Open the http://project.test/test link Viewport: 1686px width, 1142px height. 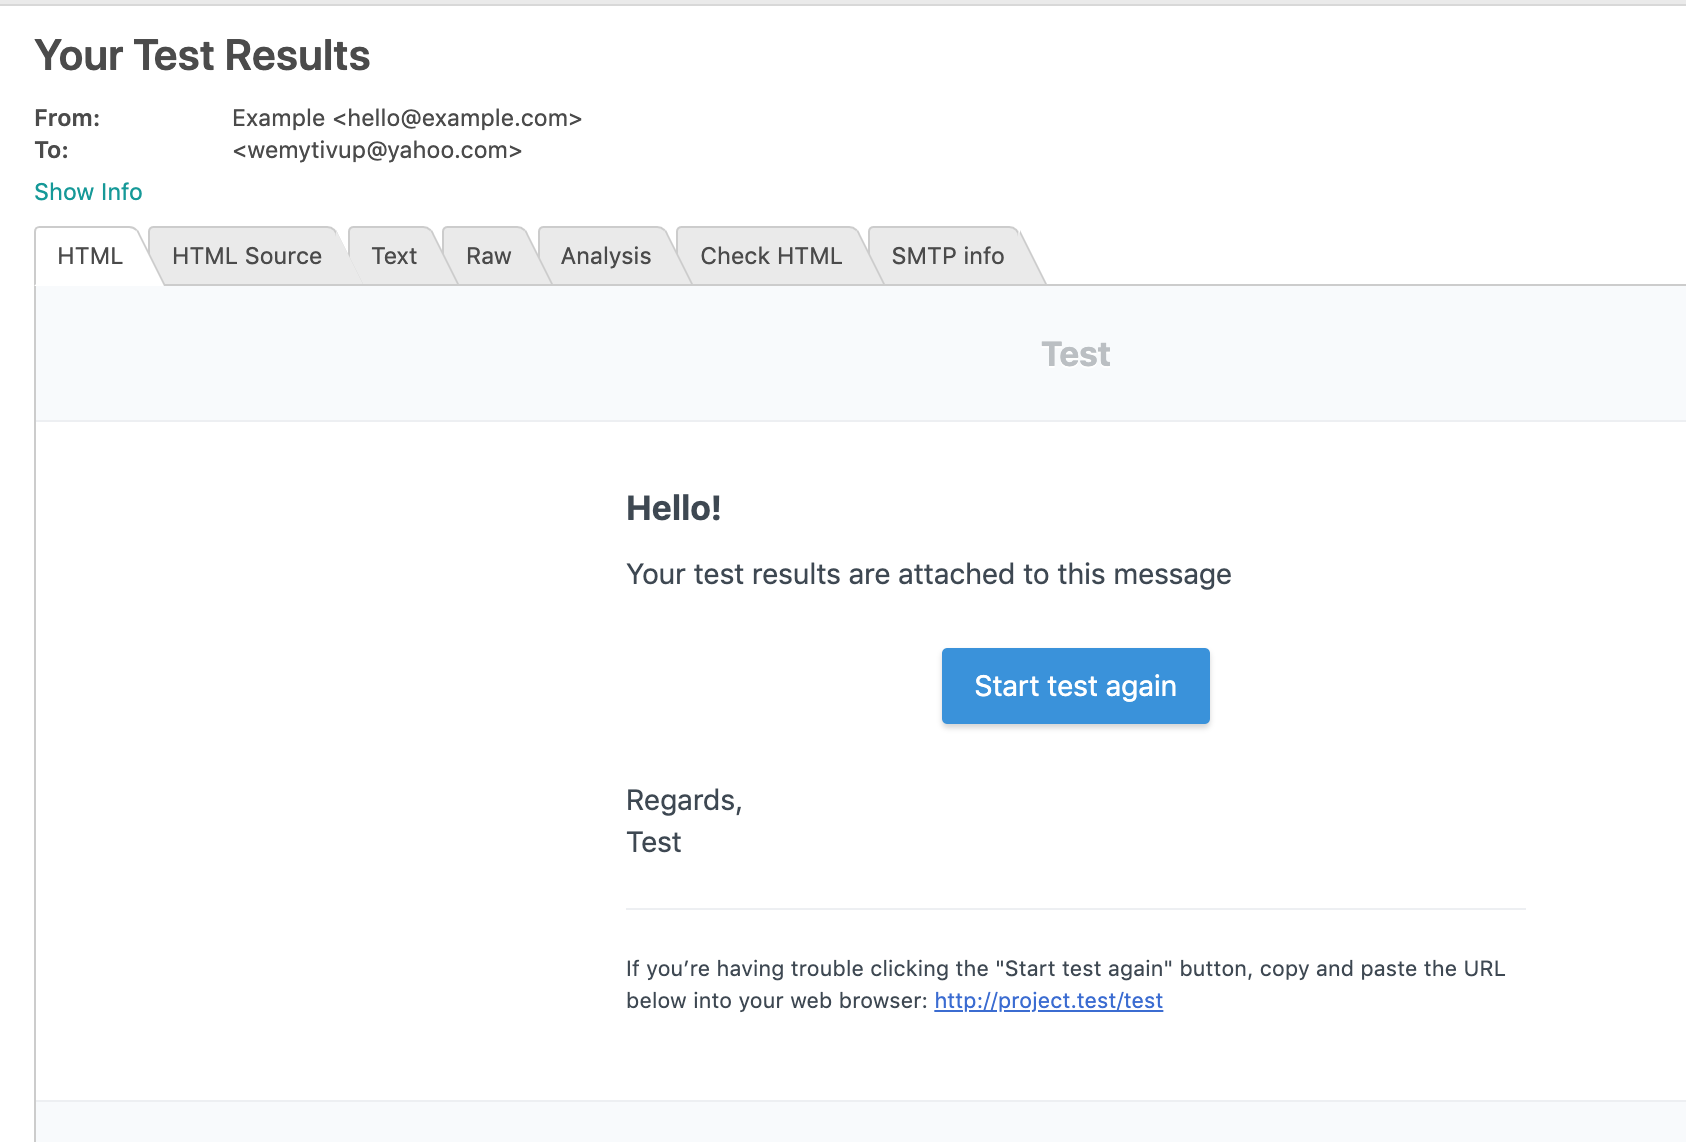[1048, 1000]
